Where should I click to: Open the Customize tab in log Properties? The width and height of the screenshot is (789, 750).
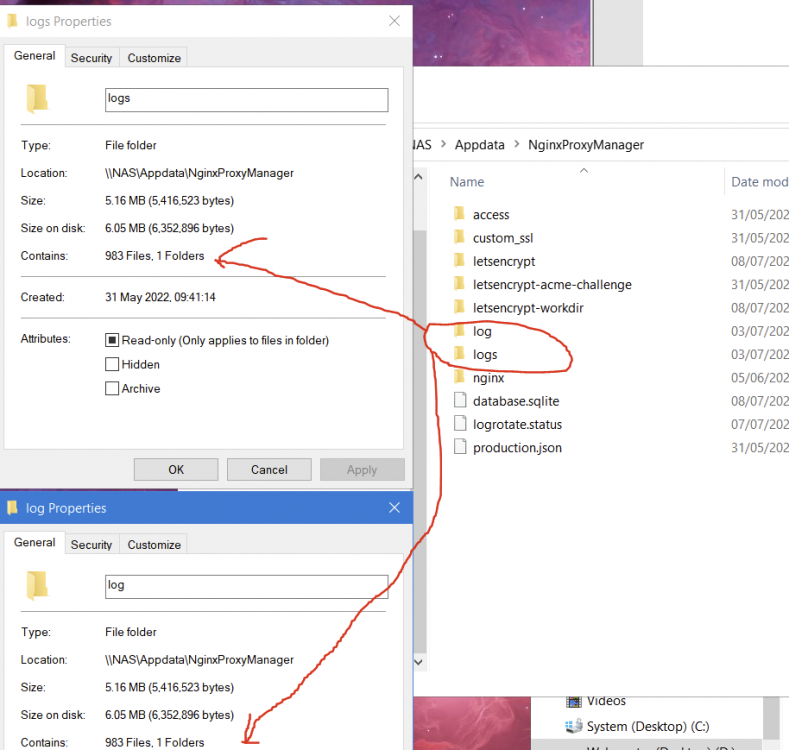[x=154, y=545]
